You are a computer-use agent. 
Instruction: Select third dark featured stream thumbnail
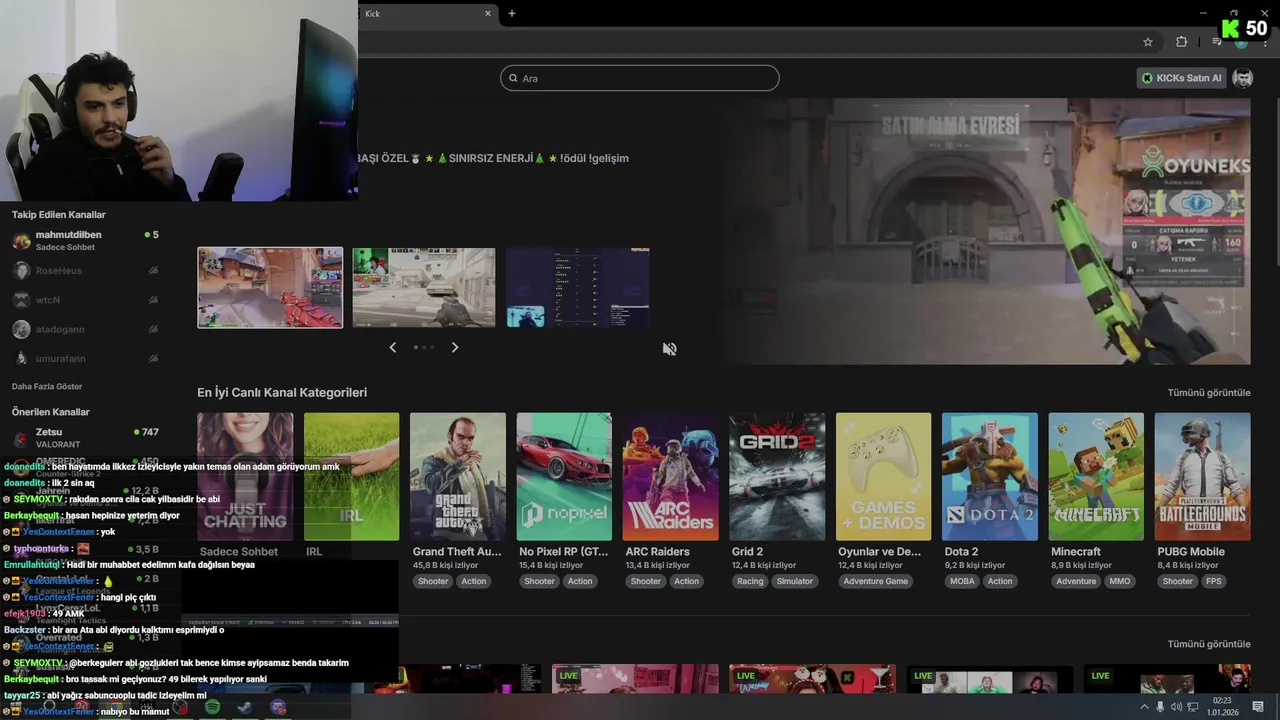[578, 288]
